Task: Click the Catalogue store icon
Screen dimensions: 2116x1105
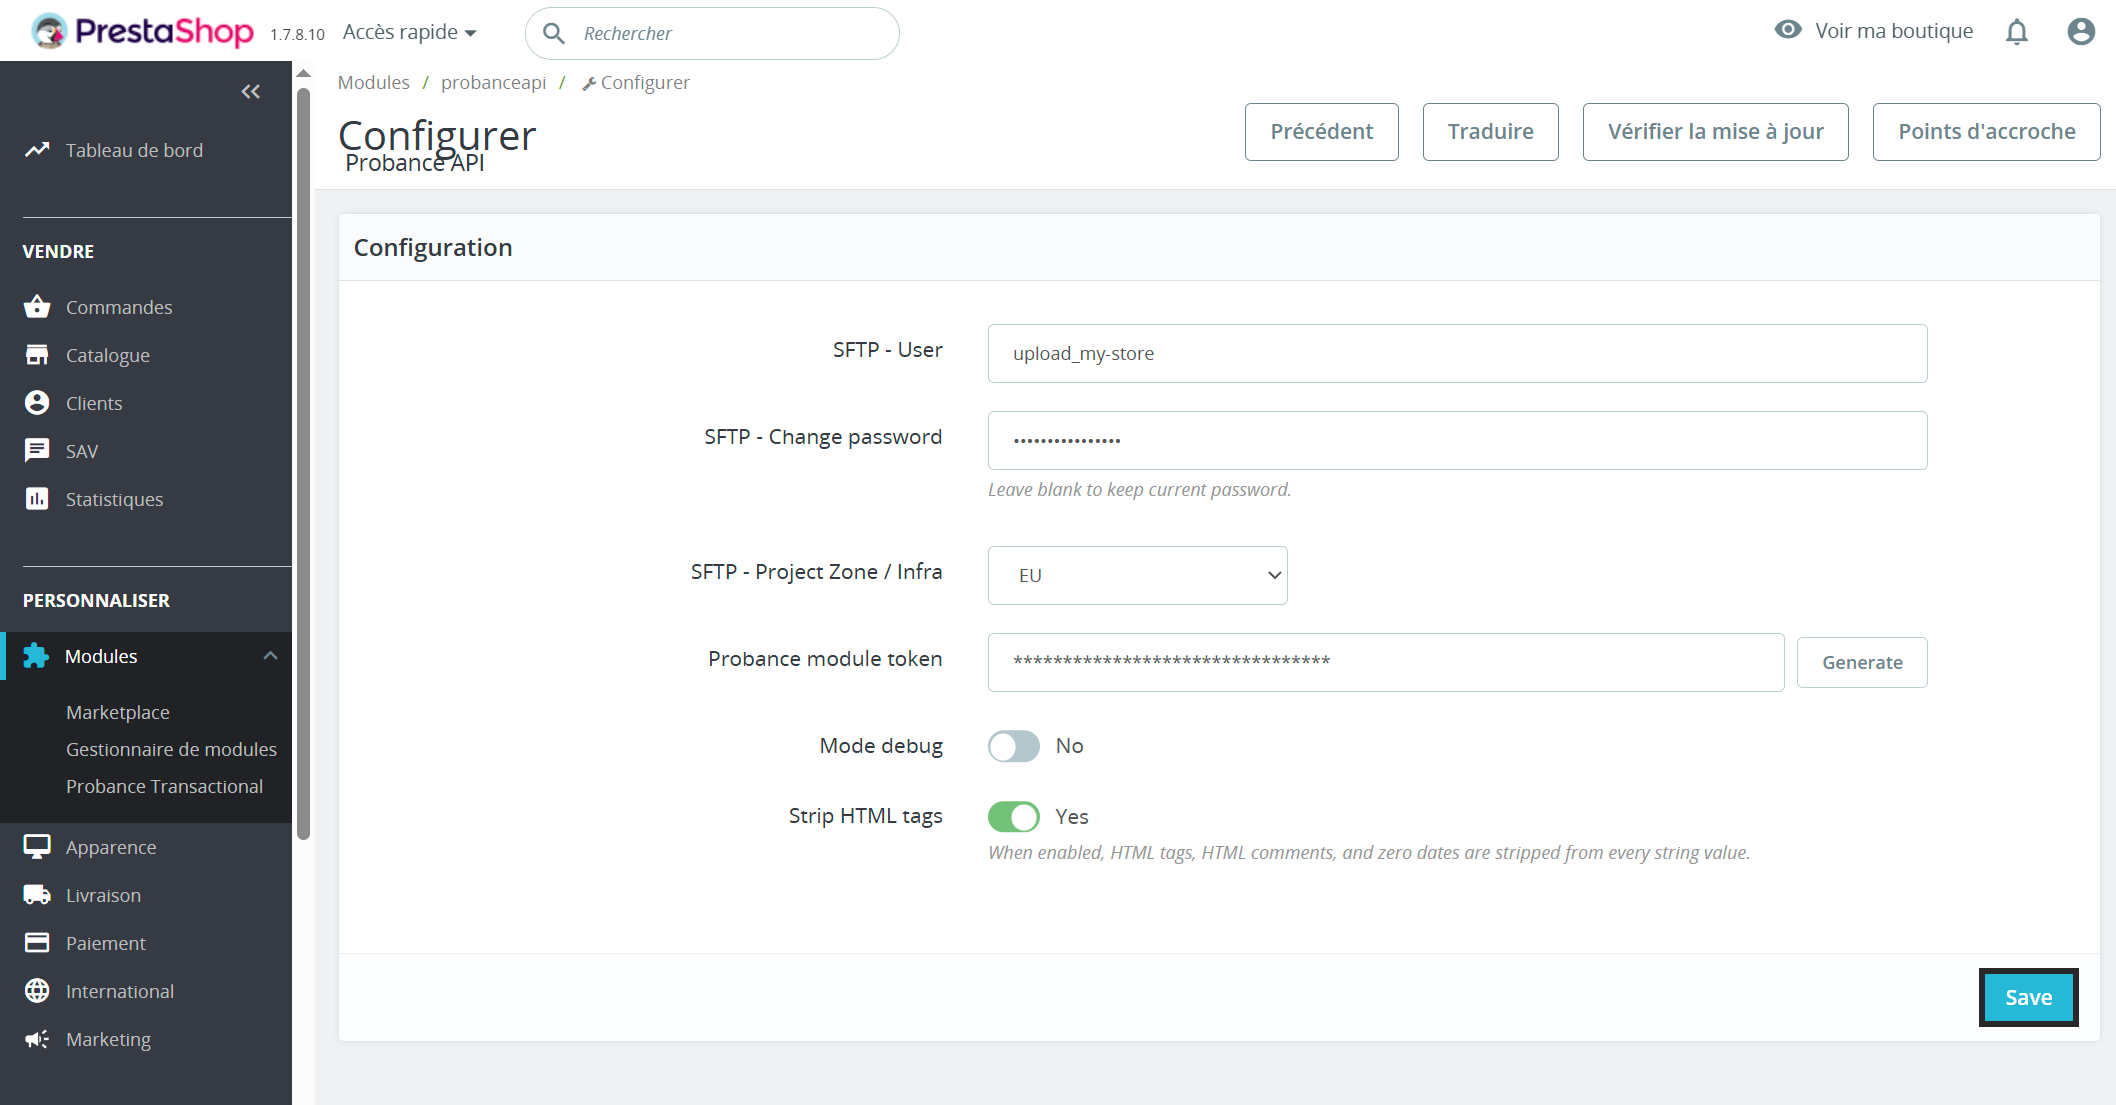Action: click(x=37, y=354)
